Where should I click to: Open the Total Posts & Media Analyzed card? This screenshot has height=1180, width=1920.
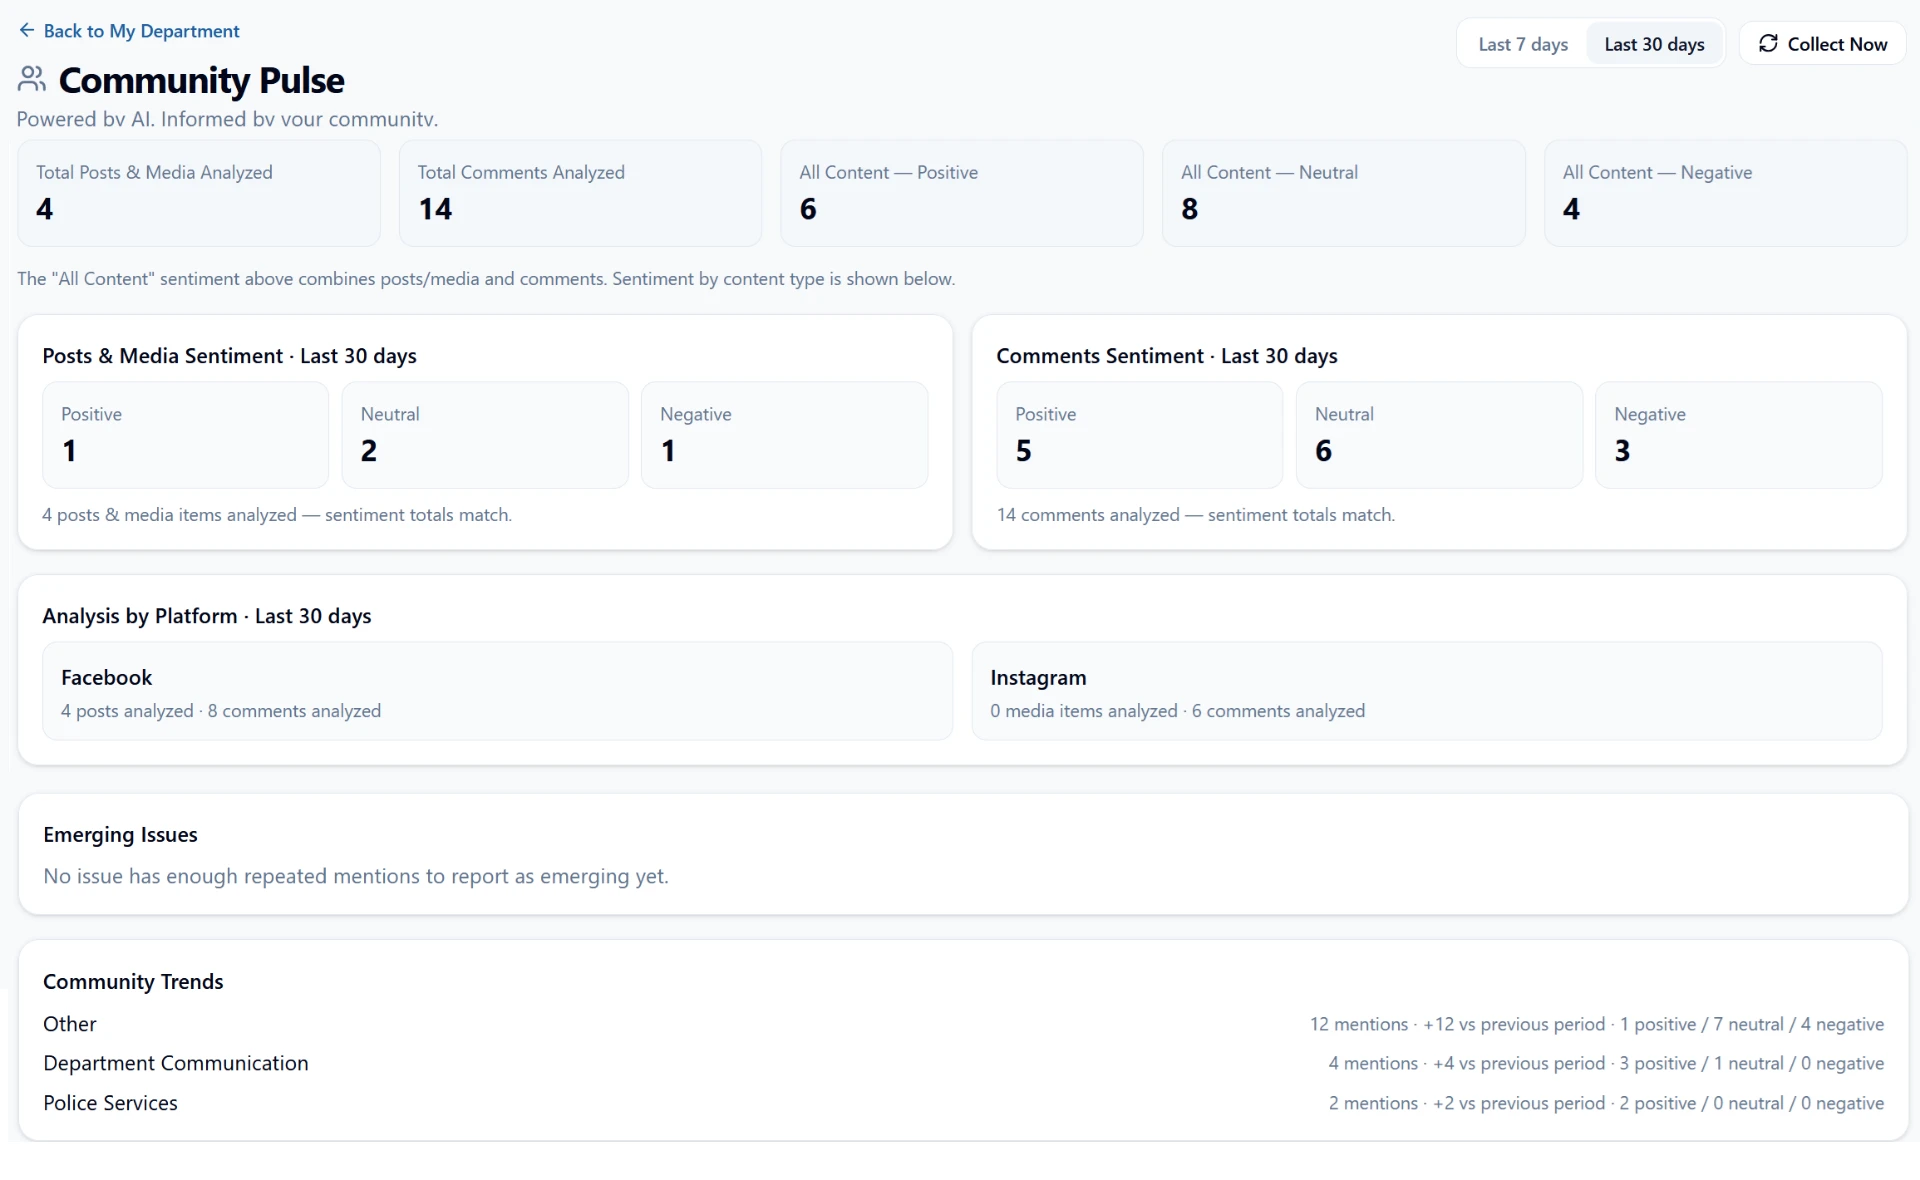tap(199, 193)
